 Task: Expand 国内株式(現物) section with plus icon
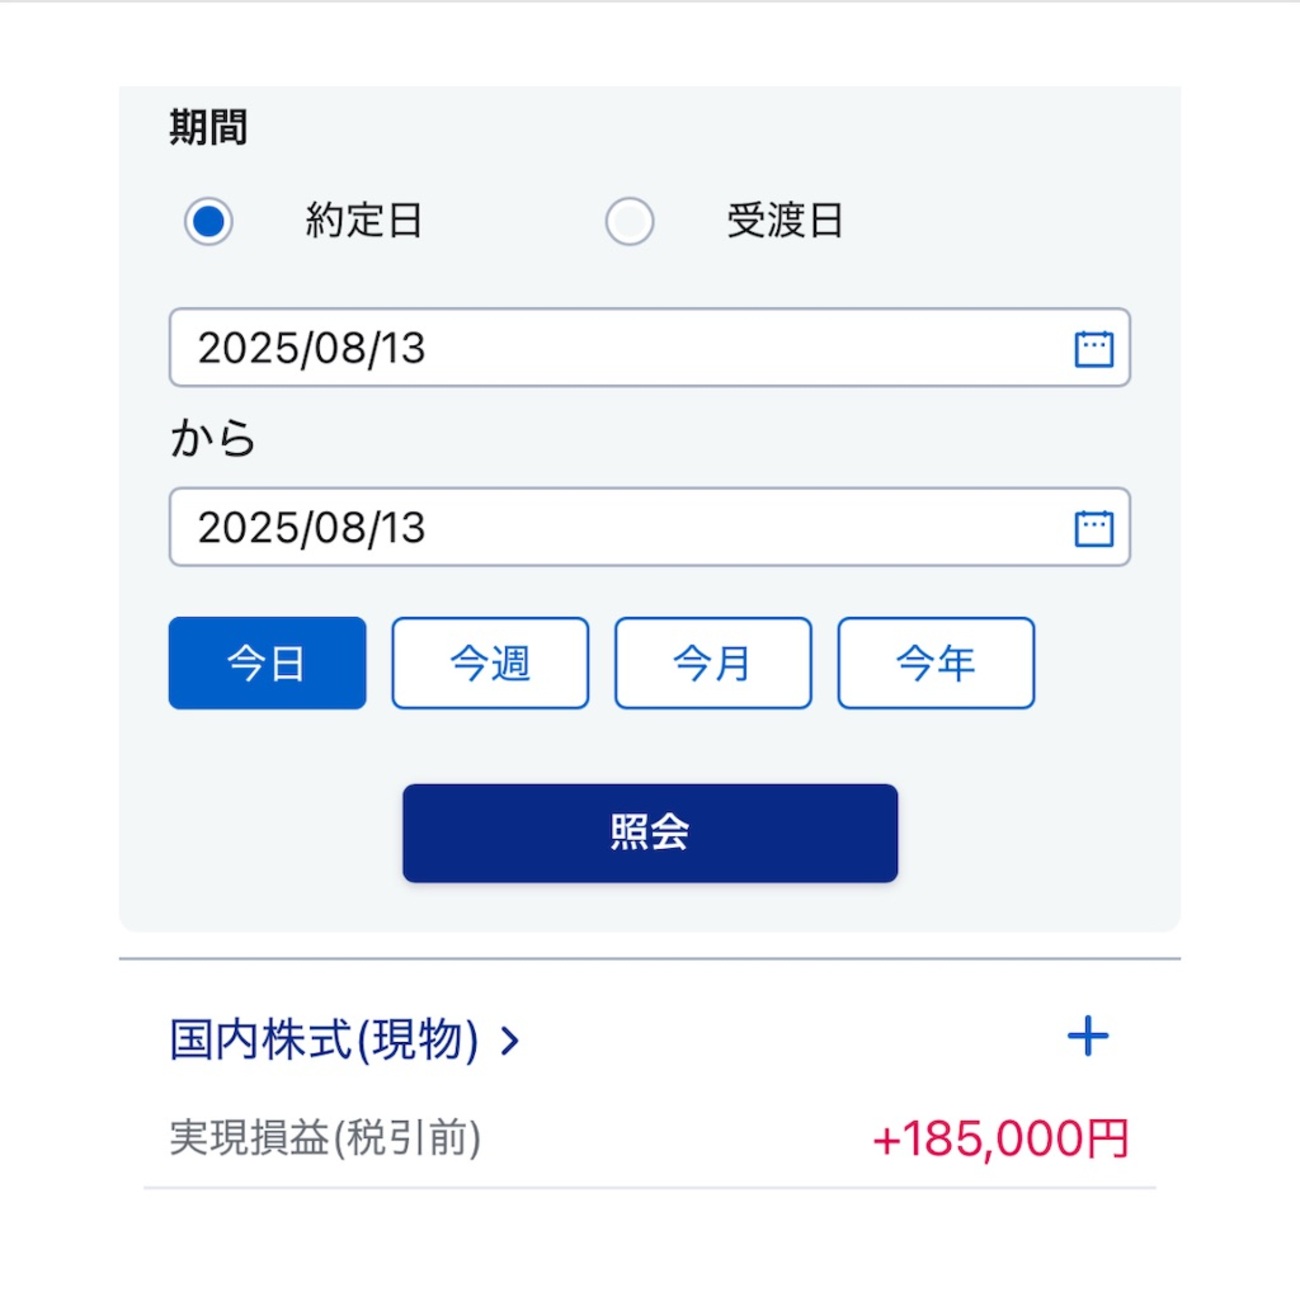(x=1088, y=1036)
